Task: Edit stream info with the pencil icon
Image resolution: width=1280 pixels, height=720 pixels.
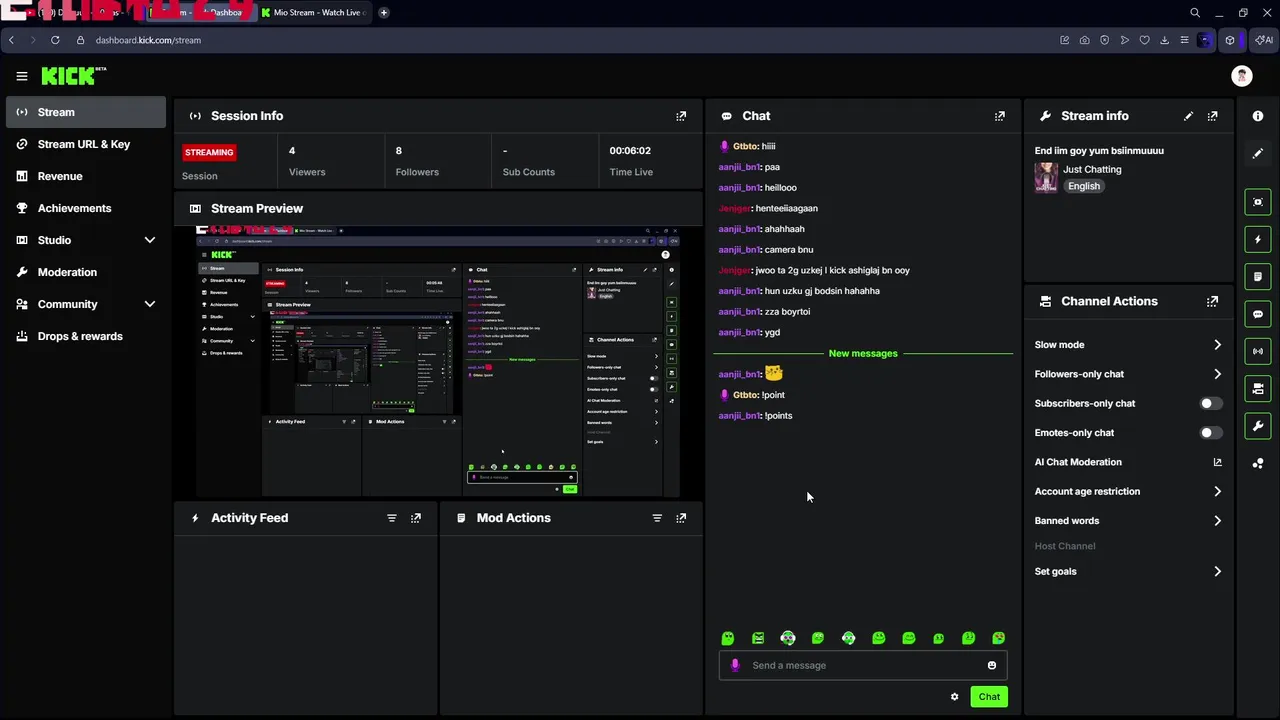Action: point(1188,116)
